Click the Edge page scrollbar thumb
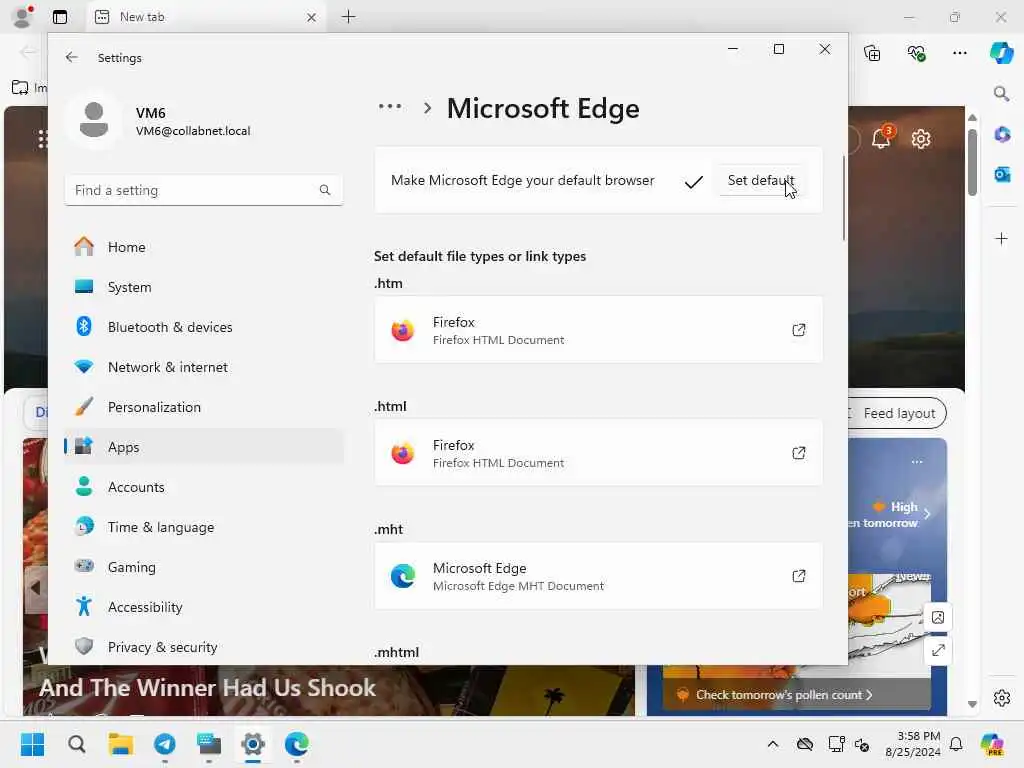 pyautogui.click(x=972, y=162)
